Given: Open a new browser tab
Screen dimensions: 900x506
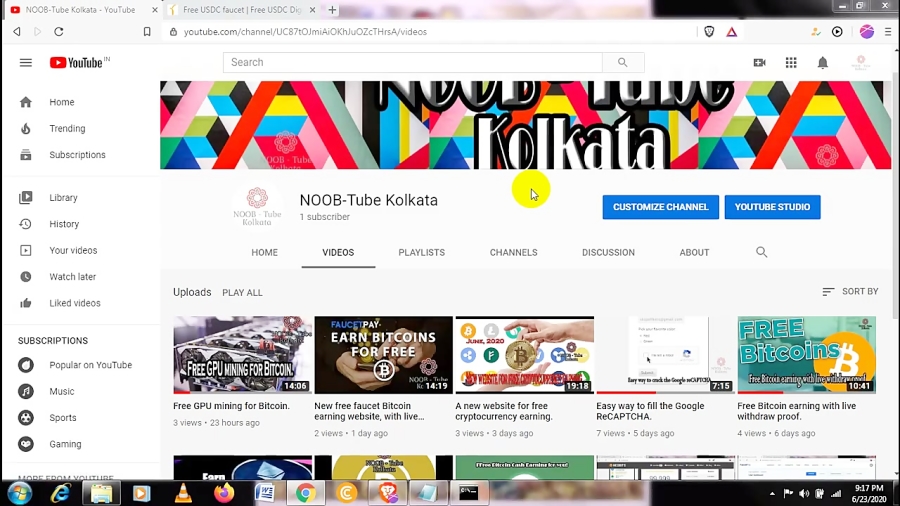Looking at the screenshot, I should click(x=332, y=10).
